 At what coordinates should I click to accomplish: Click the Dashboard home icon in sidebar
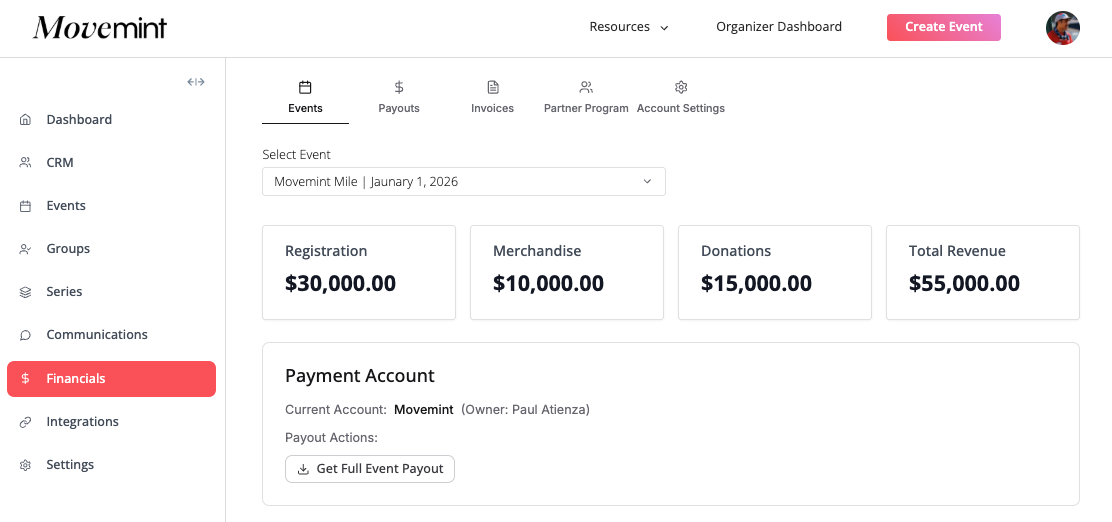click(x=26, y=120)
